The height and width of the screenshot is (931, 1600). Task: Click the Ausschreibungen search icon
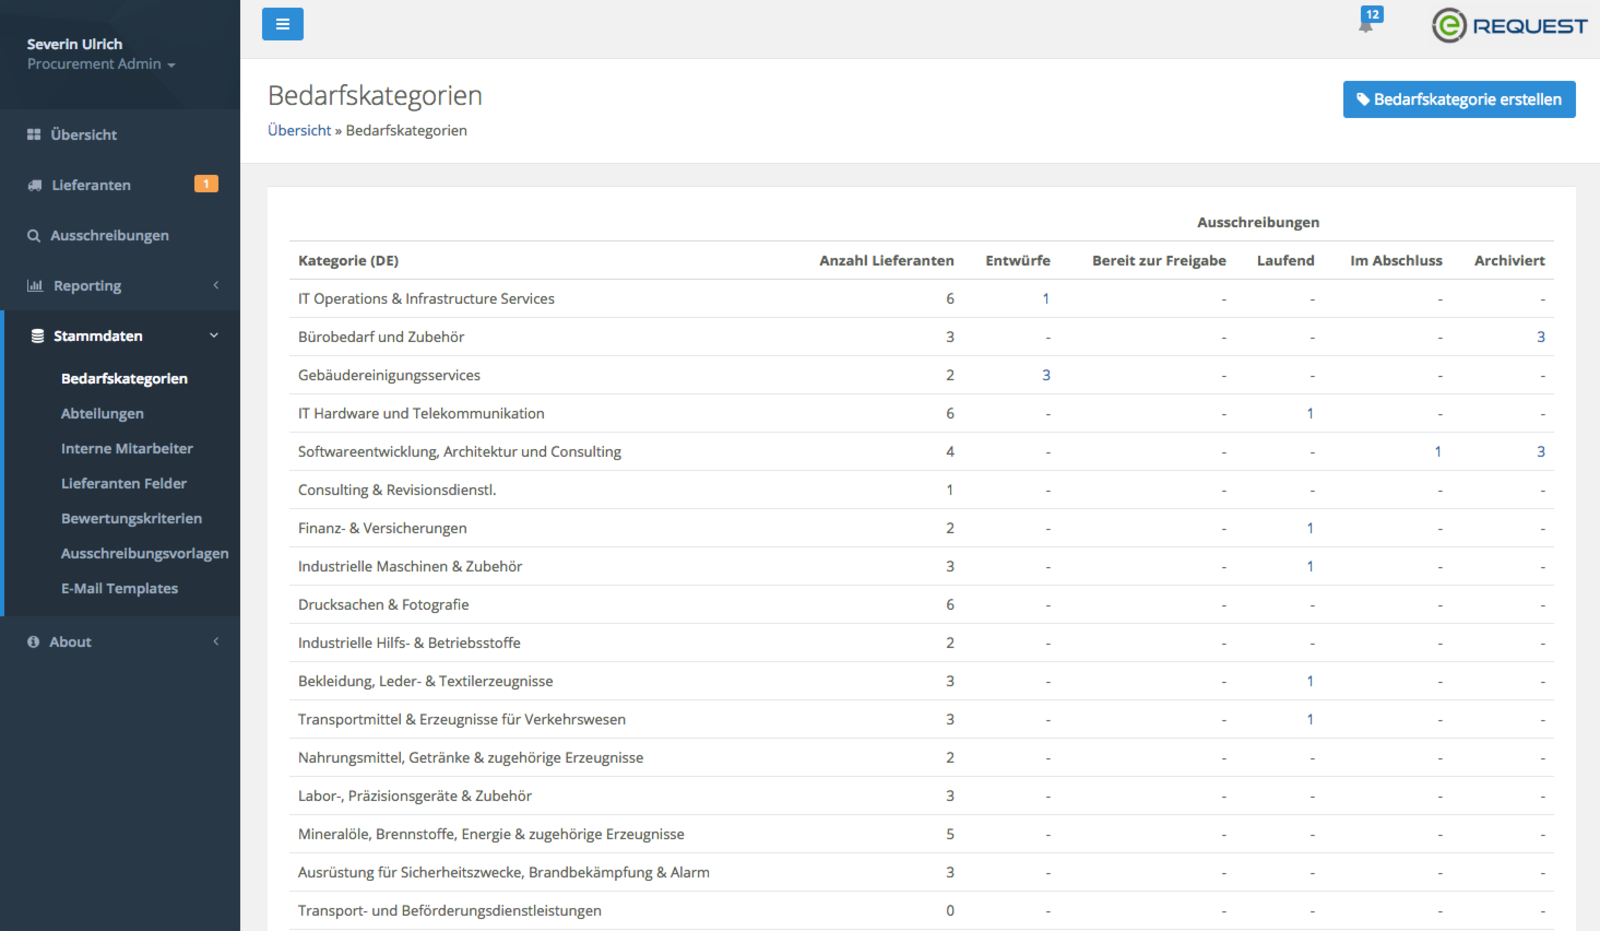pyautogui.click(x=34, y=236)
